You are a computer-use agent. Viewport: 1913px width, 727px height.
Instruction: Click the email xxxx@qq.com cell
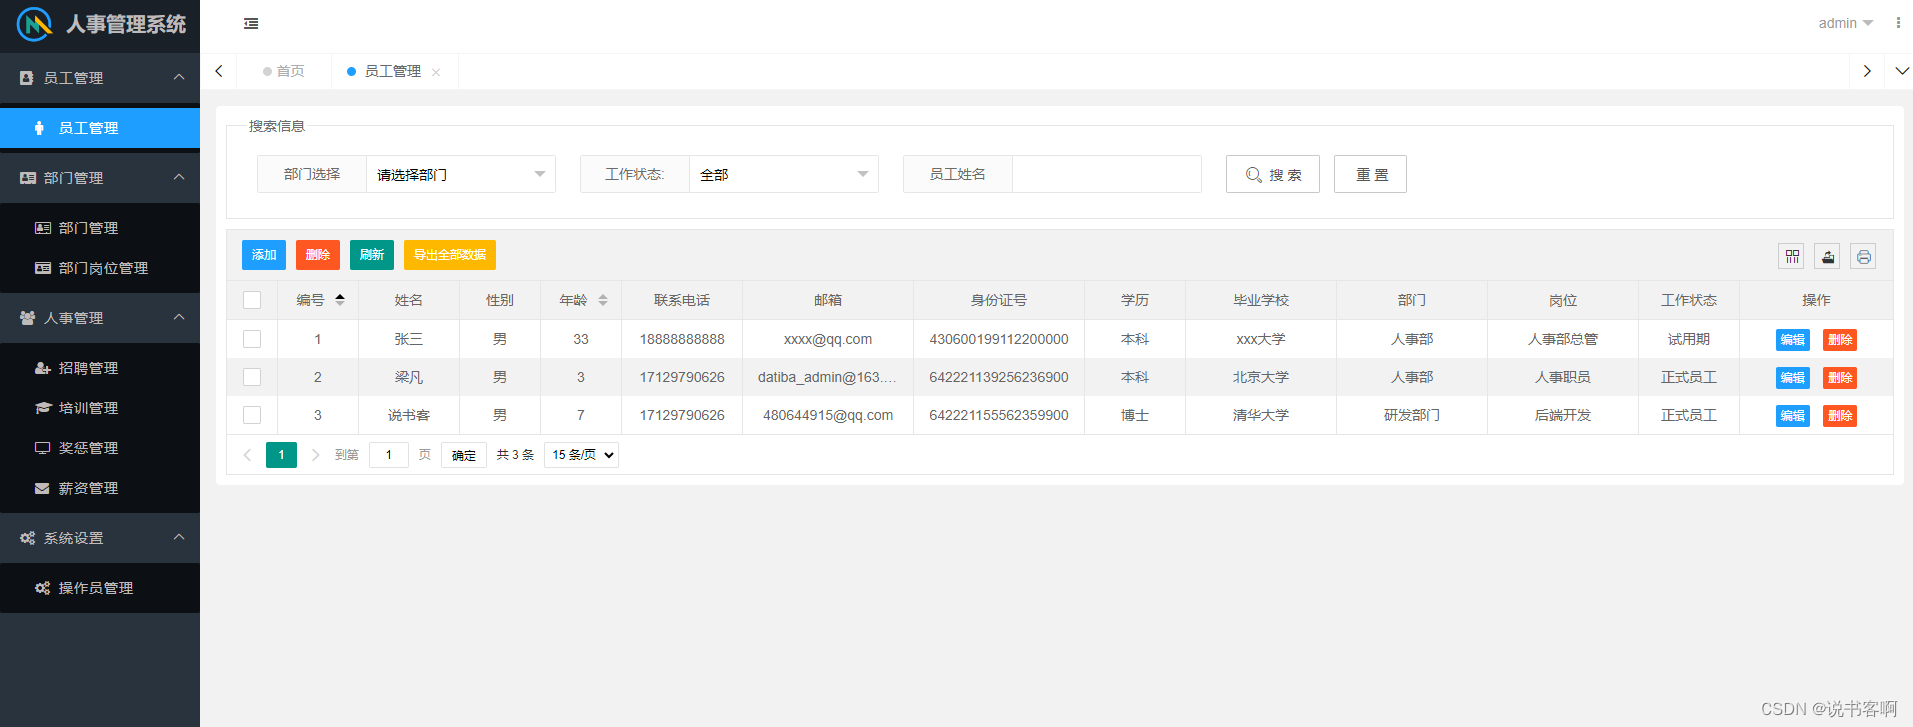pos(828,339)
